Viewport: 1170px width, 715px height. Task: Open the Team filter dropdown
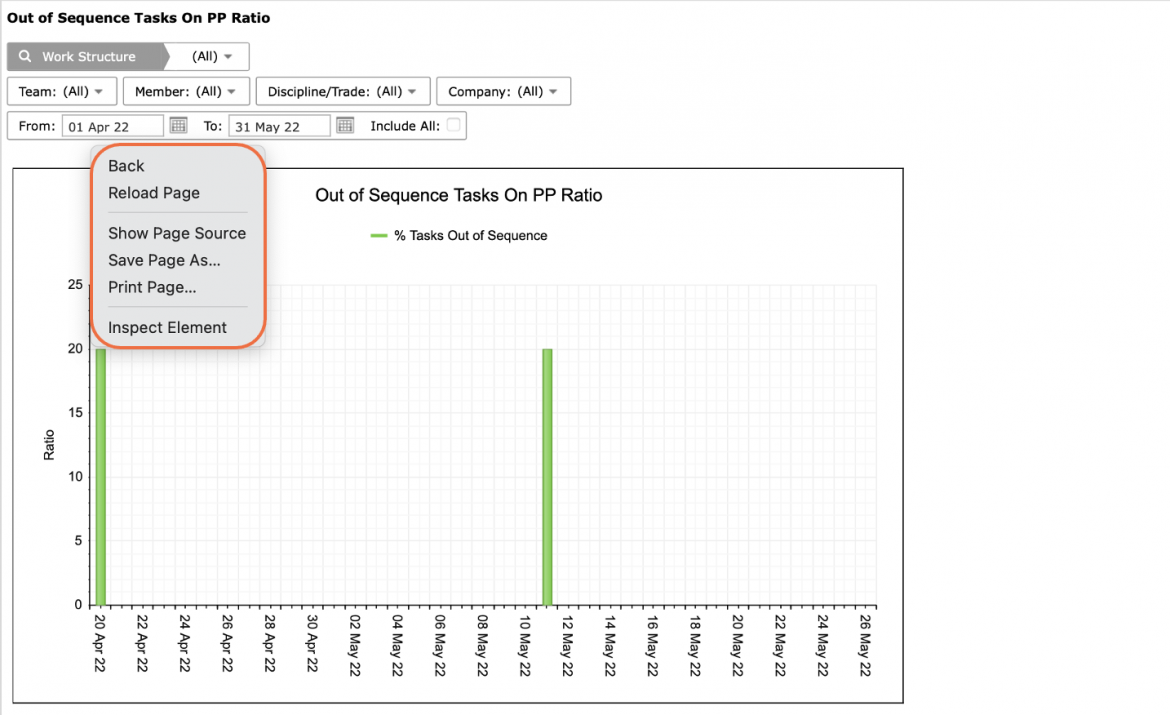[62, 91]
